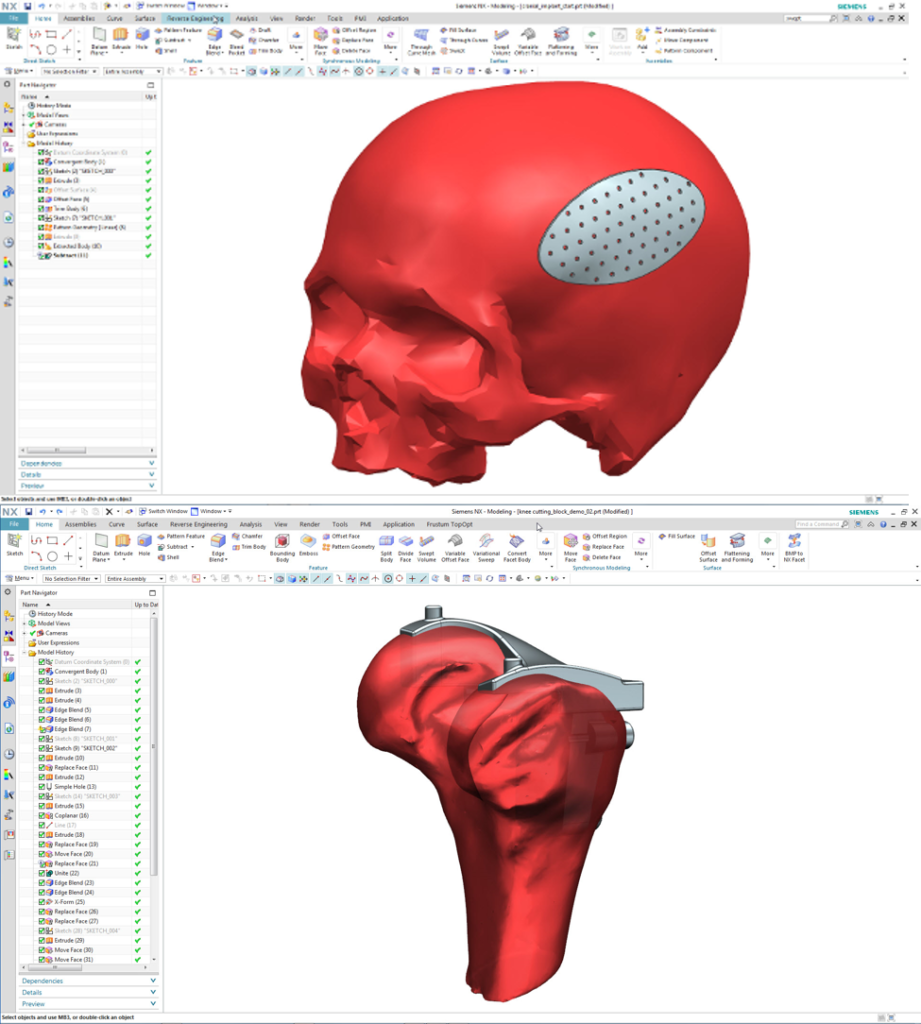Toggle the Coplanar (16) feature checkbox
921x1024 pixels.
tap(42, 816)
